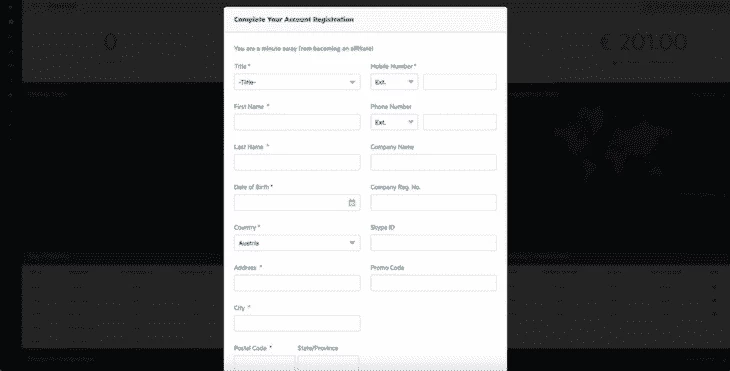The height and width of the screenshot is (371, 730).
Task: Click the Address text field
Action: 297,283
